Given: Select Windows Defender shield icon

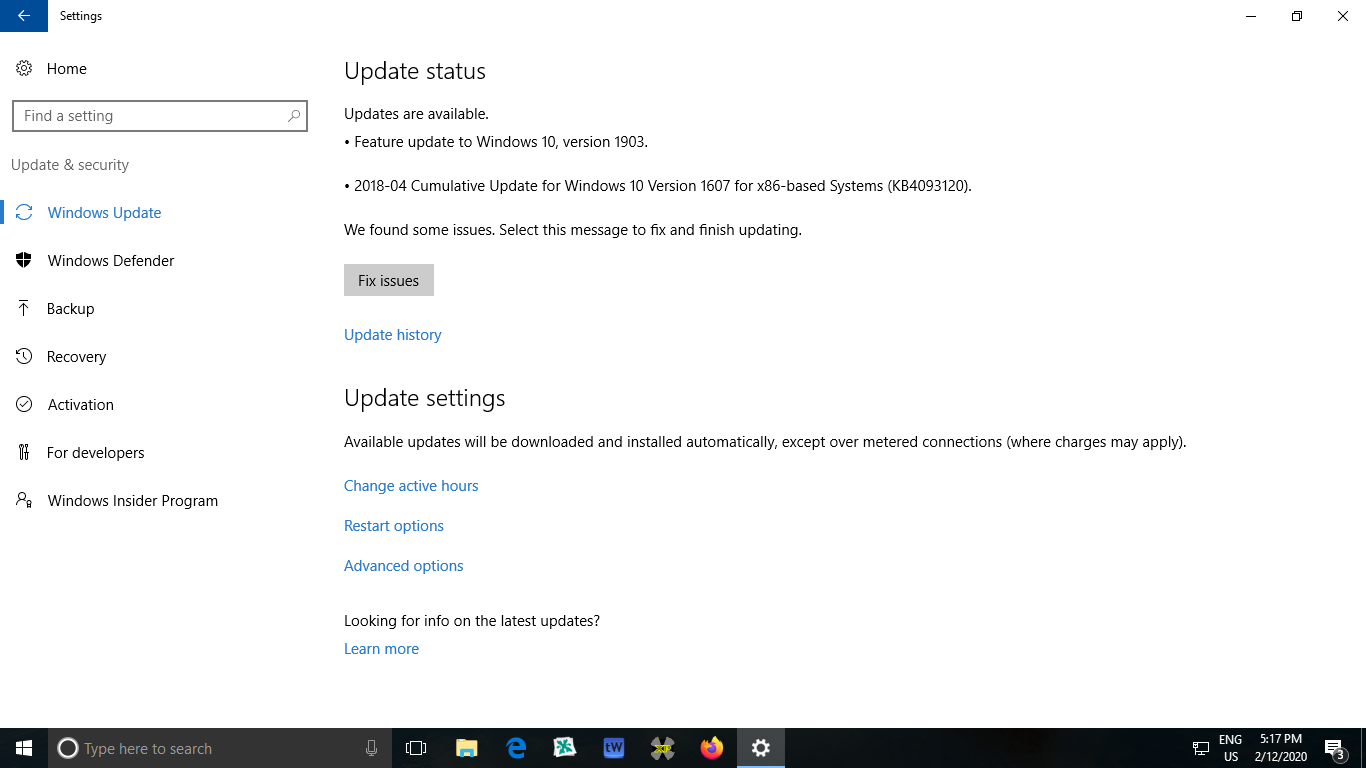Looking at the screenshot, I should point(24,261).
